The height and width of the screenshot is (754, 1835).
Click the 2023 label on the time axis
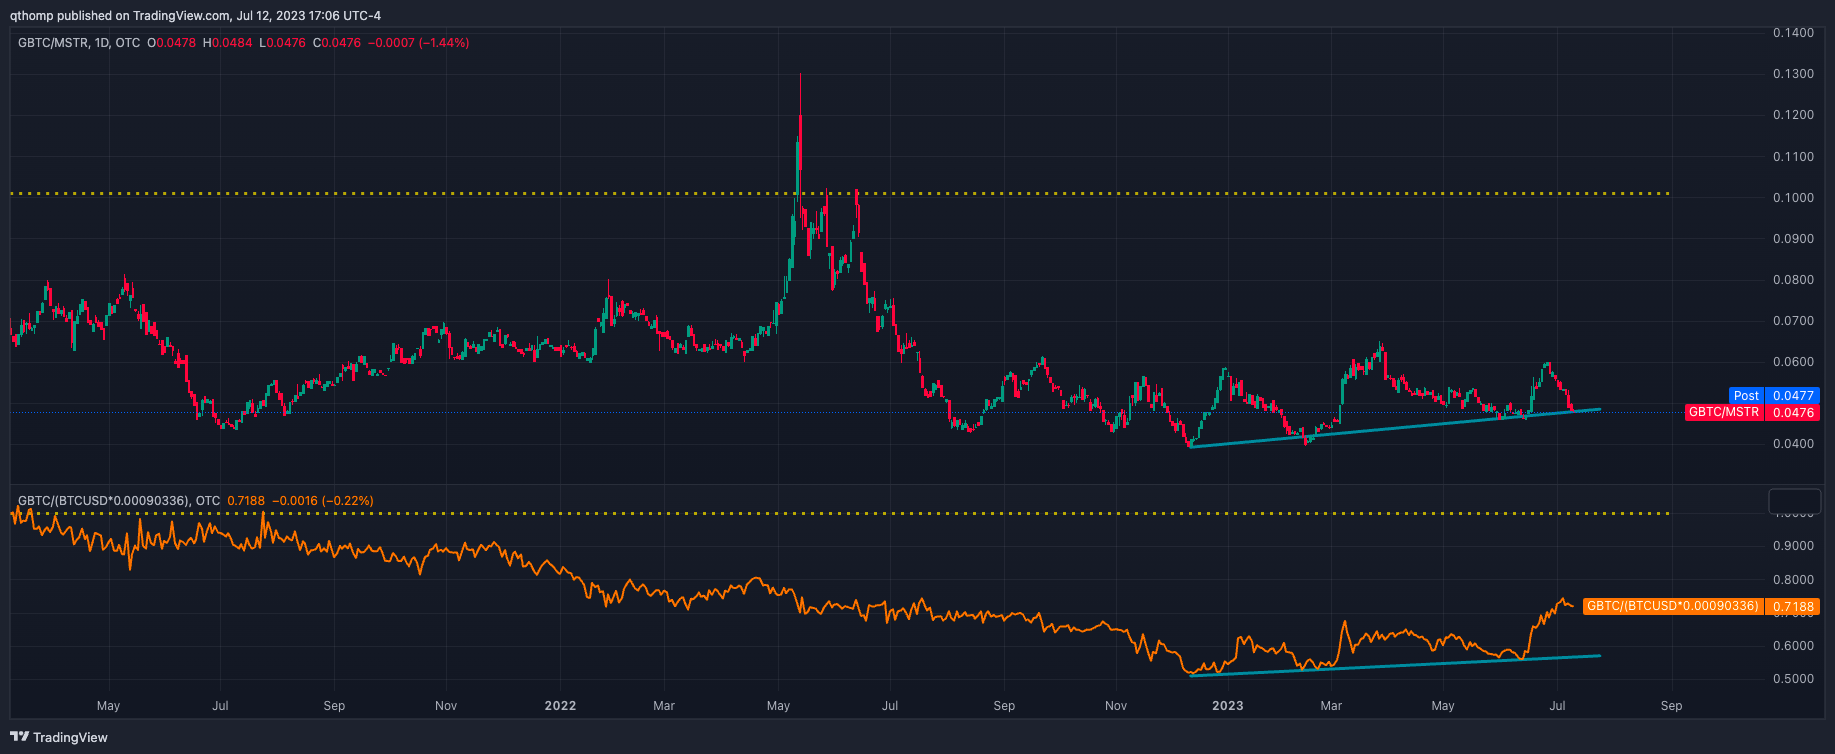coord(1228,706)
